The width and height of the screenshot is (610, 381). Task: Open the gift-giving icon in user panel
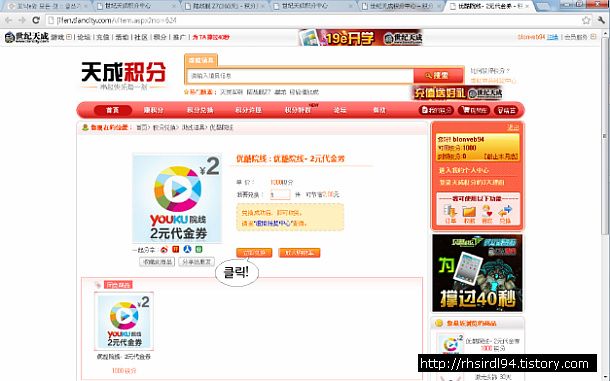pyautogui.click(x=487, y=214)
